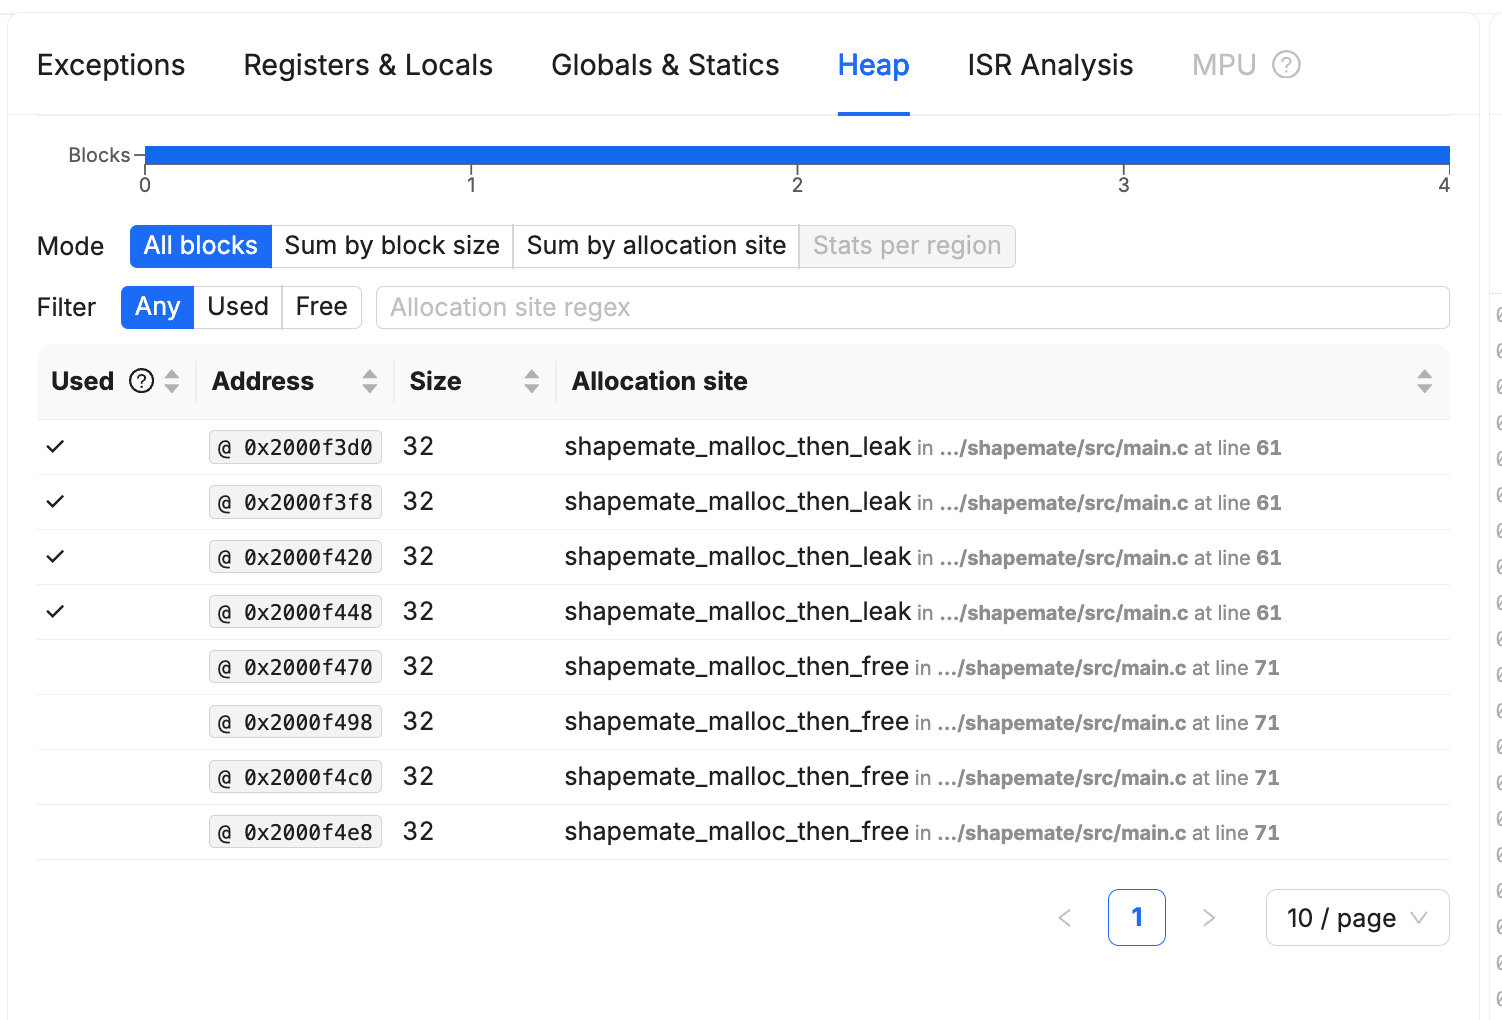1502x1020 pixels.
Task: Open address 0x2000f498 link
Action: pyautogui.click(x=296, y=722)
